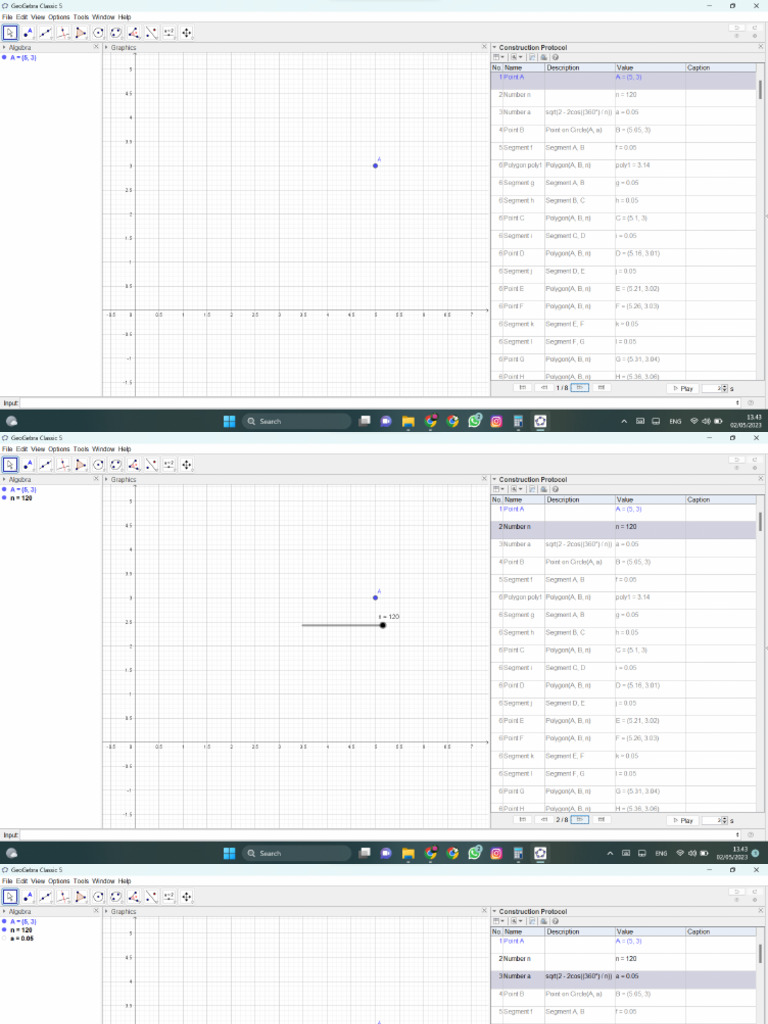Collapse Construction Protocol panel header in step 1/8 window
Viewport: 768px width, 1024px height.
pyautogui.click(x=494, y=48)
